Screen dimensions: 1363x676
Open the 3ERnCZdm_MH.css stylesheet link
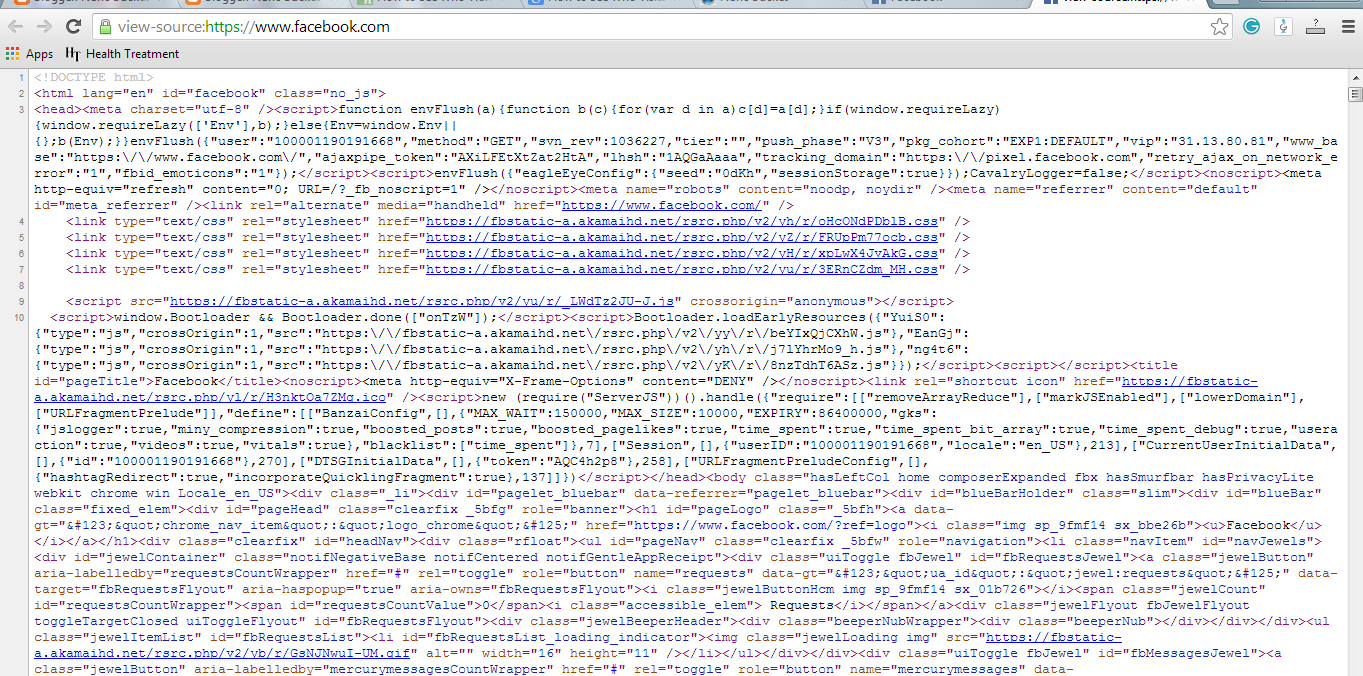point(682,269)
